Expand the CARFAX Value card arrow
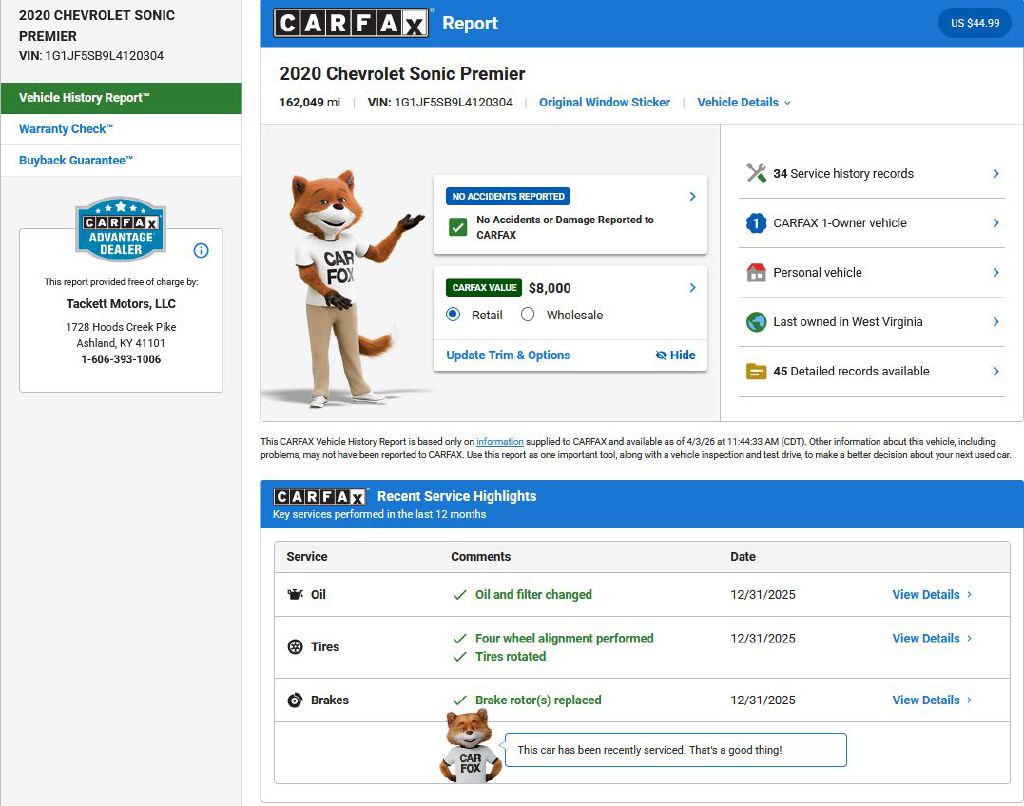Viewport: 1024px width, 806px height. (x=692, y=288)
